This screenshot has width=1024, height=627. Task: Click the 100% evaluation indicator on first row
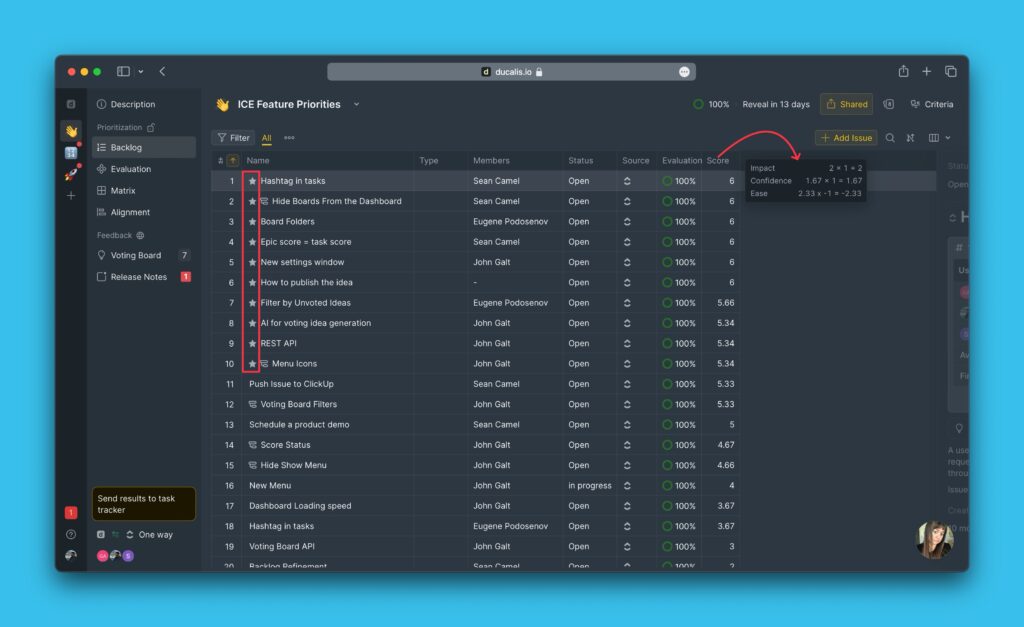[x=679, y=180]
